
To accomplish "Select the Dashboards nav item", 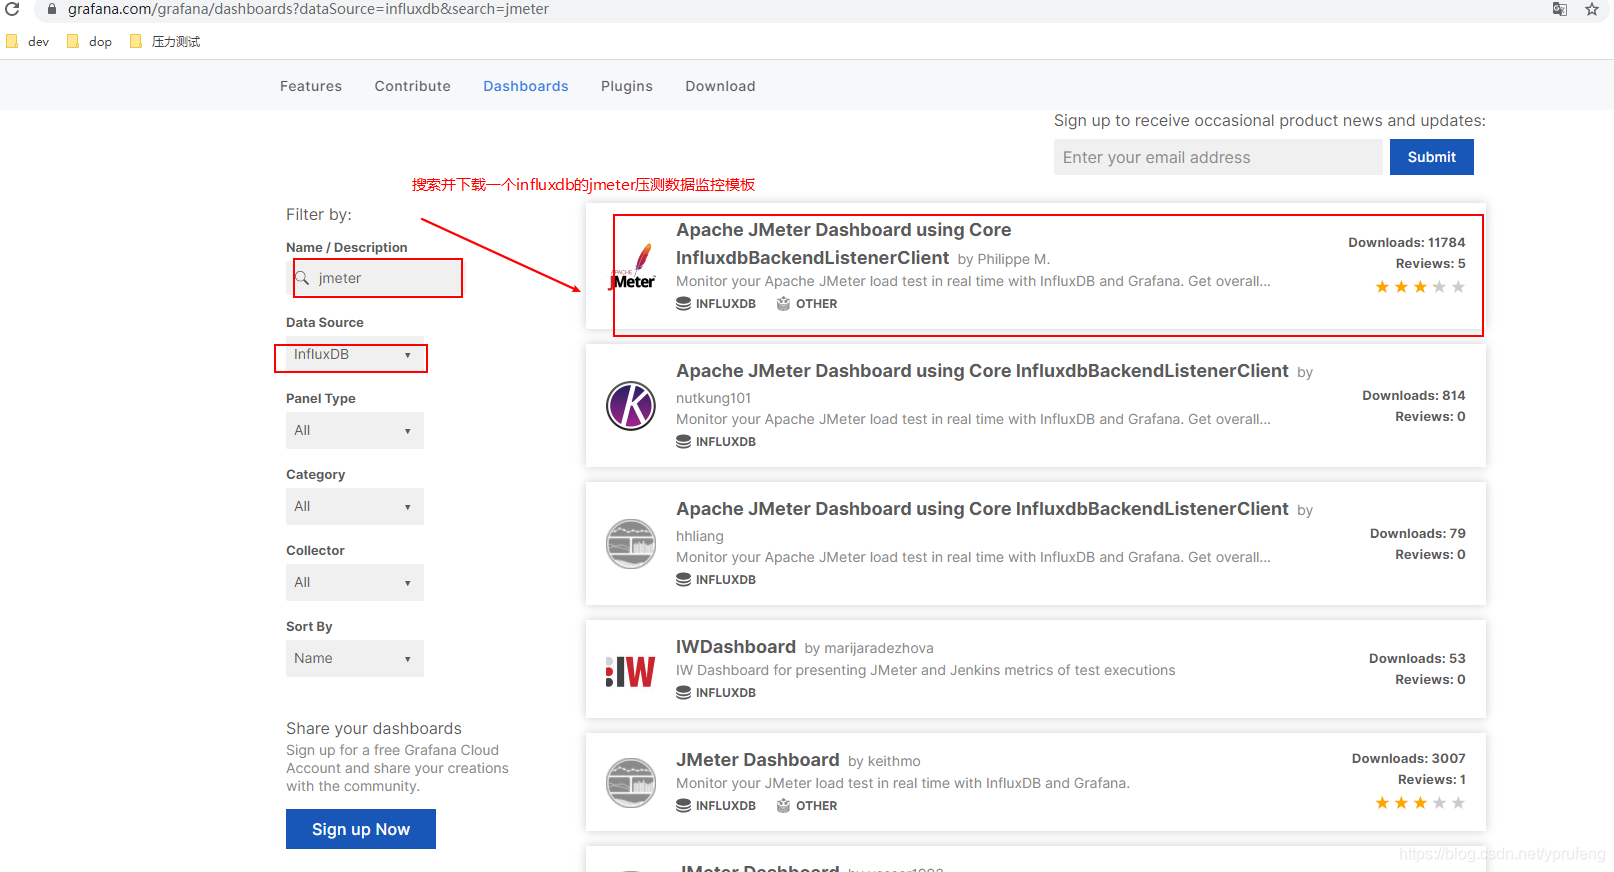I will point(525,86).
